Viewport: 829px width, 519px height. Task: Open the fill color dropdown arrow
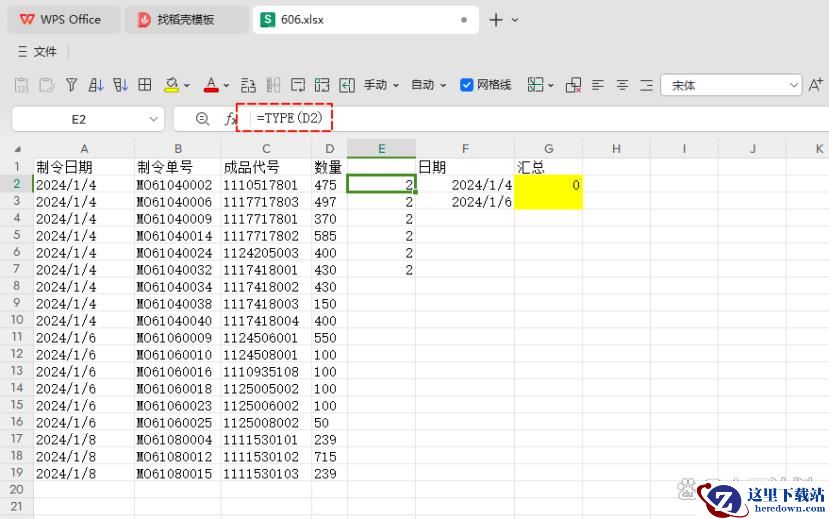click(187, 85)
